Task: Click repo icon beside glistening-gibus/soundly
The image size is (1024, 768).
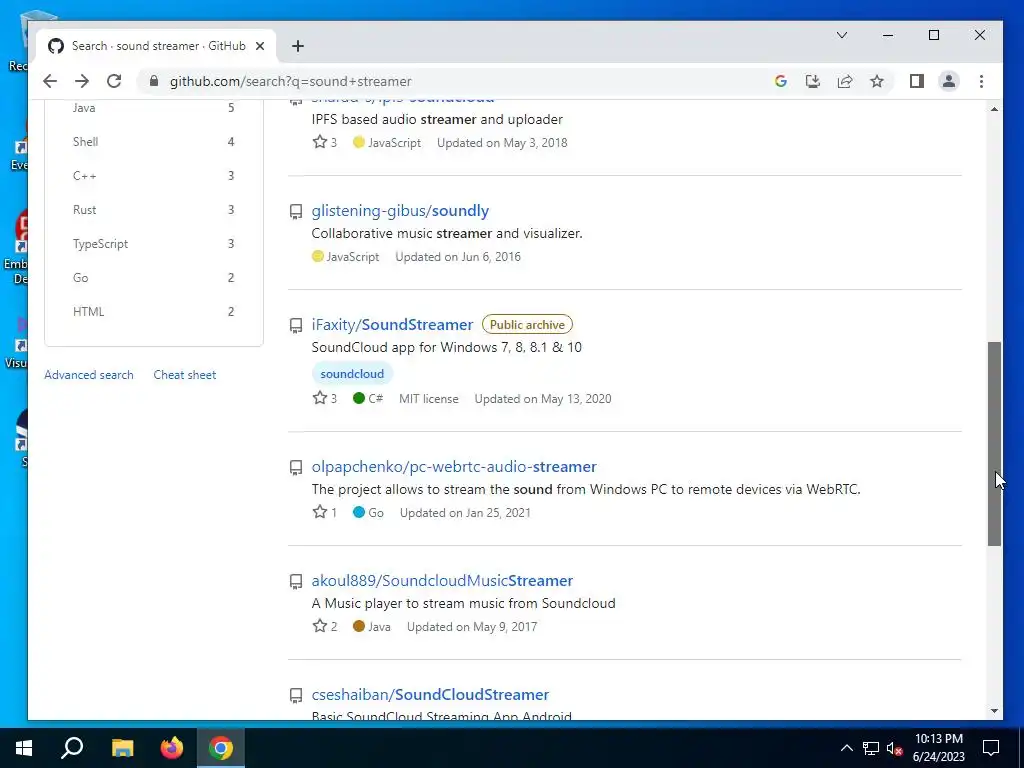Action: tap(296, 212)
